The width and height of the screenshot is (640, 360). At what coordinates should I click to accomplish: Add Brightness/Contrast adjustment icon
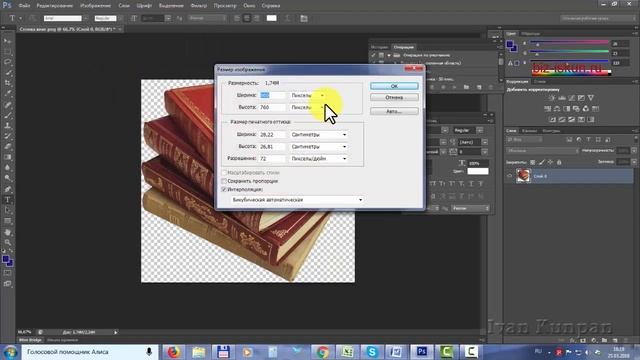552,98
